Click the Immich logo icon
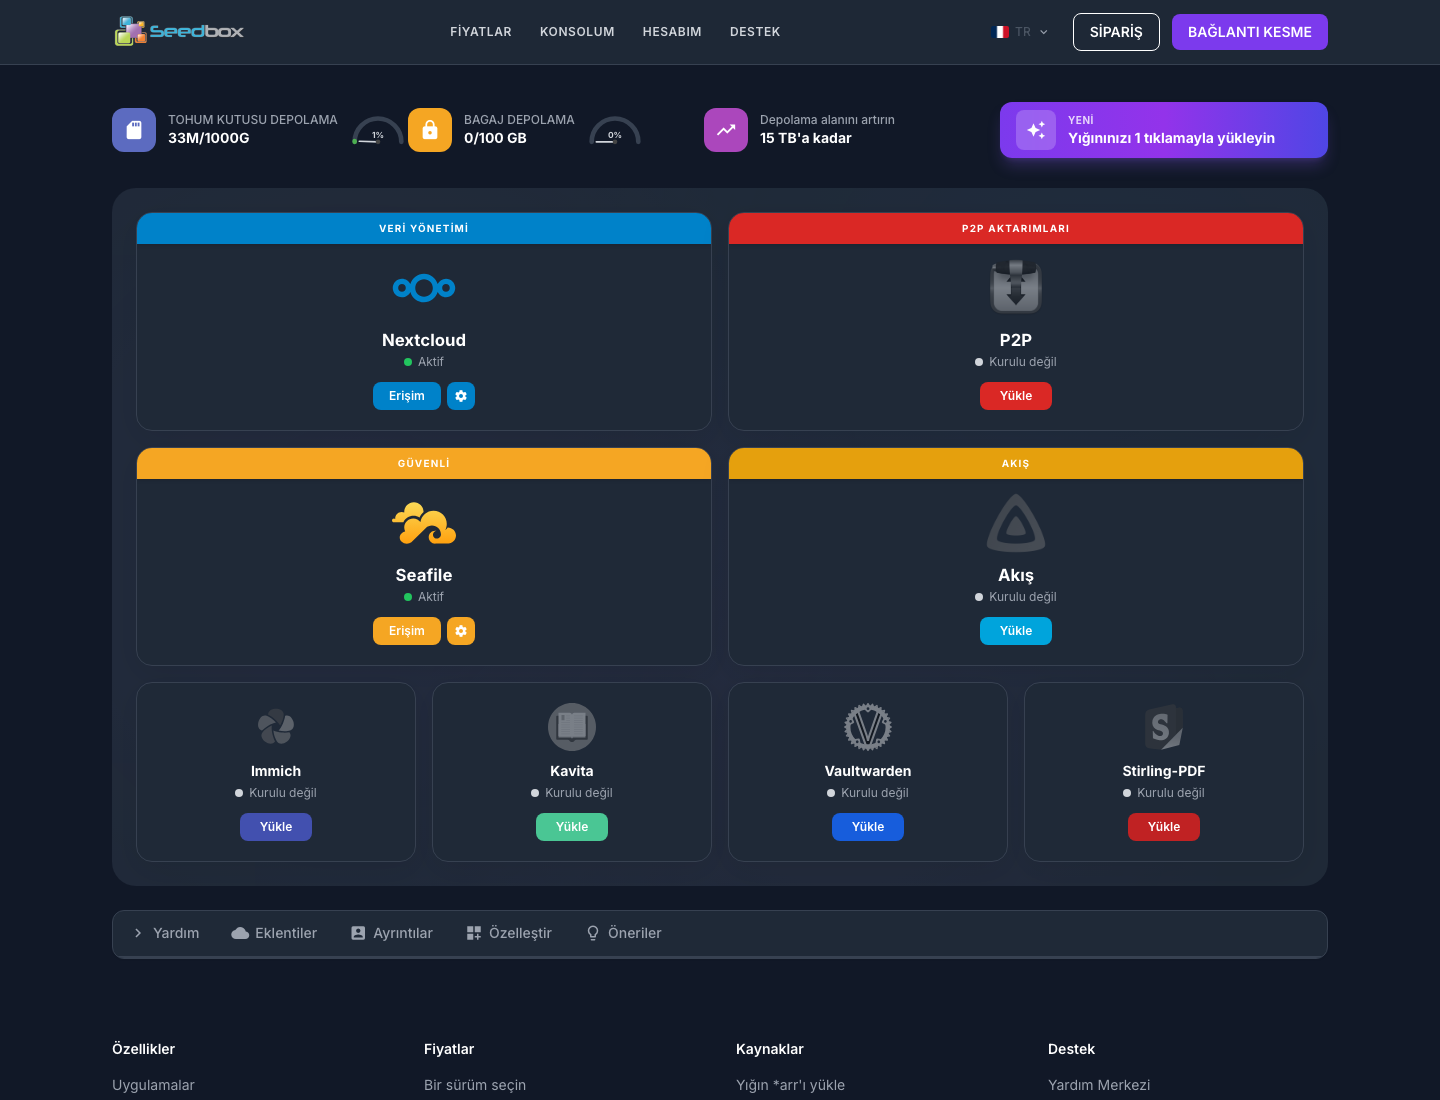Screen dimensions: 1440x1100 click(x=276, y=727)
